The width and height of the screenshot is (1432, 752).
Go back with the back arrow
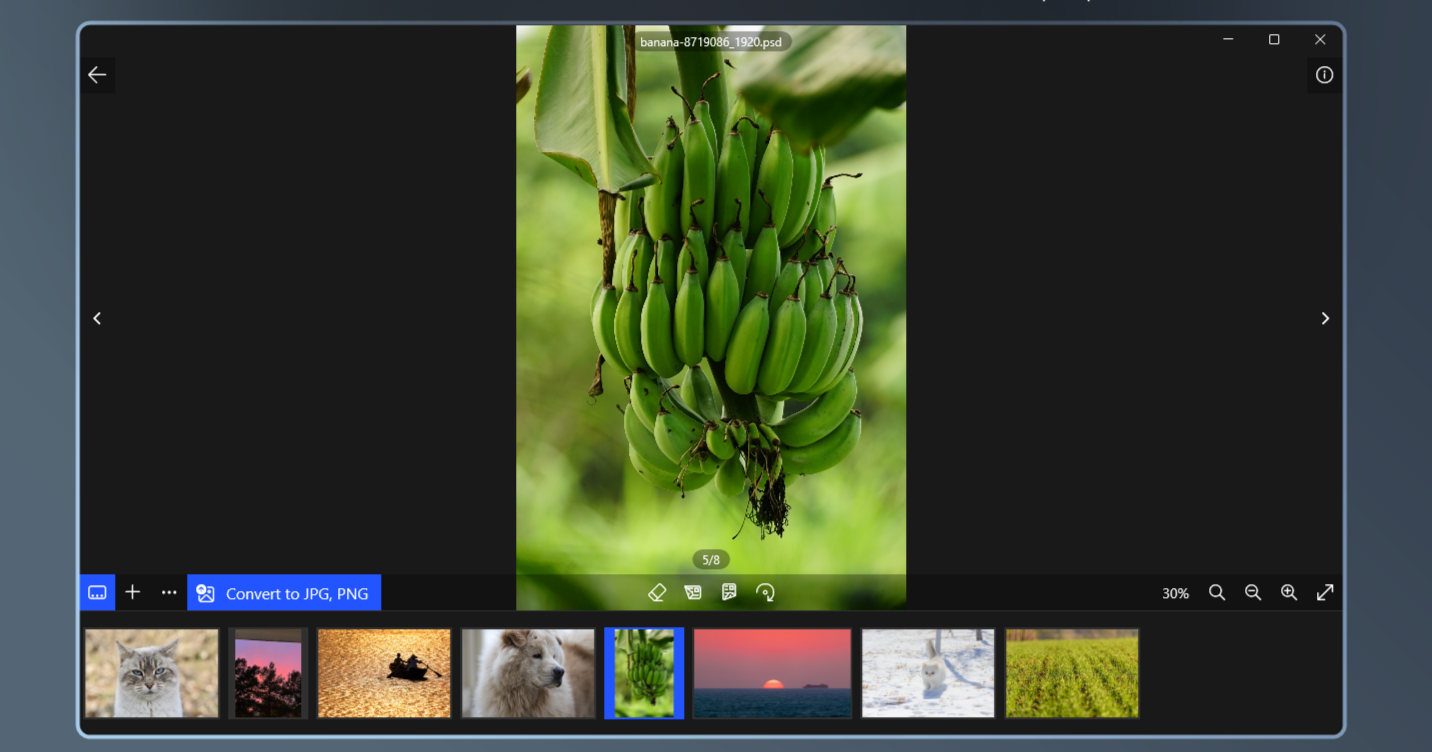click(97, 74)
